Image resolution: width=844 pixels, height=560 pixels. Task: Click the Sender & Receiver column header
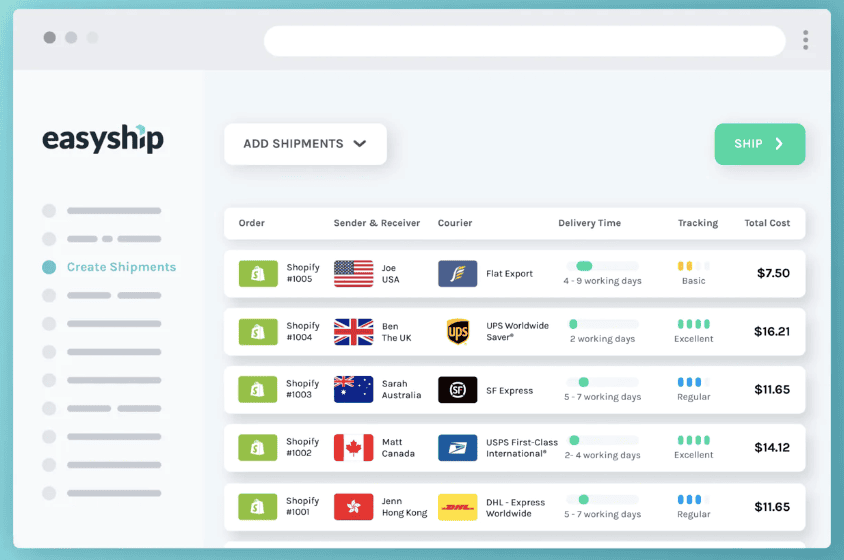[376, 223]
